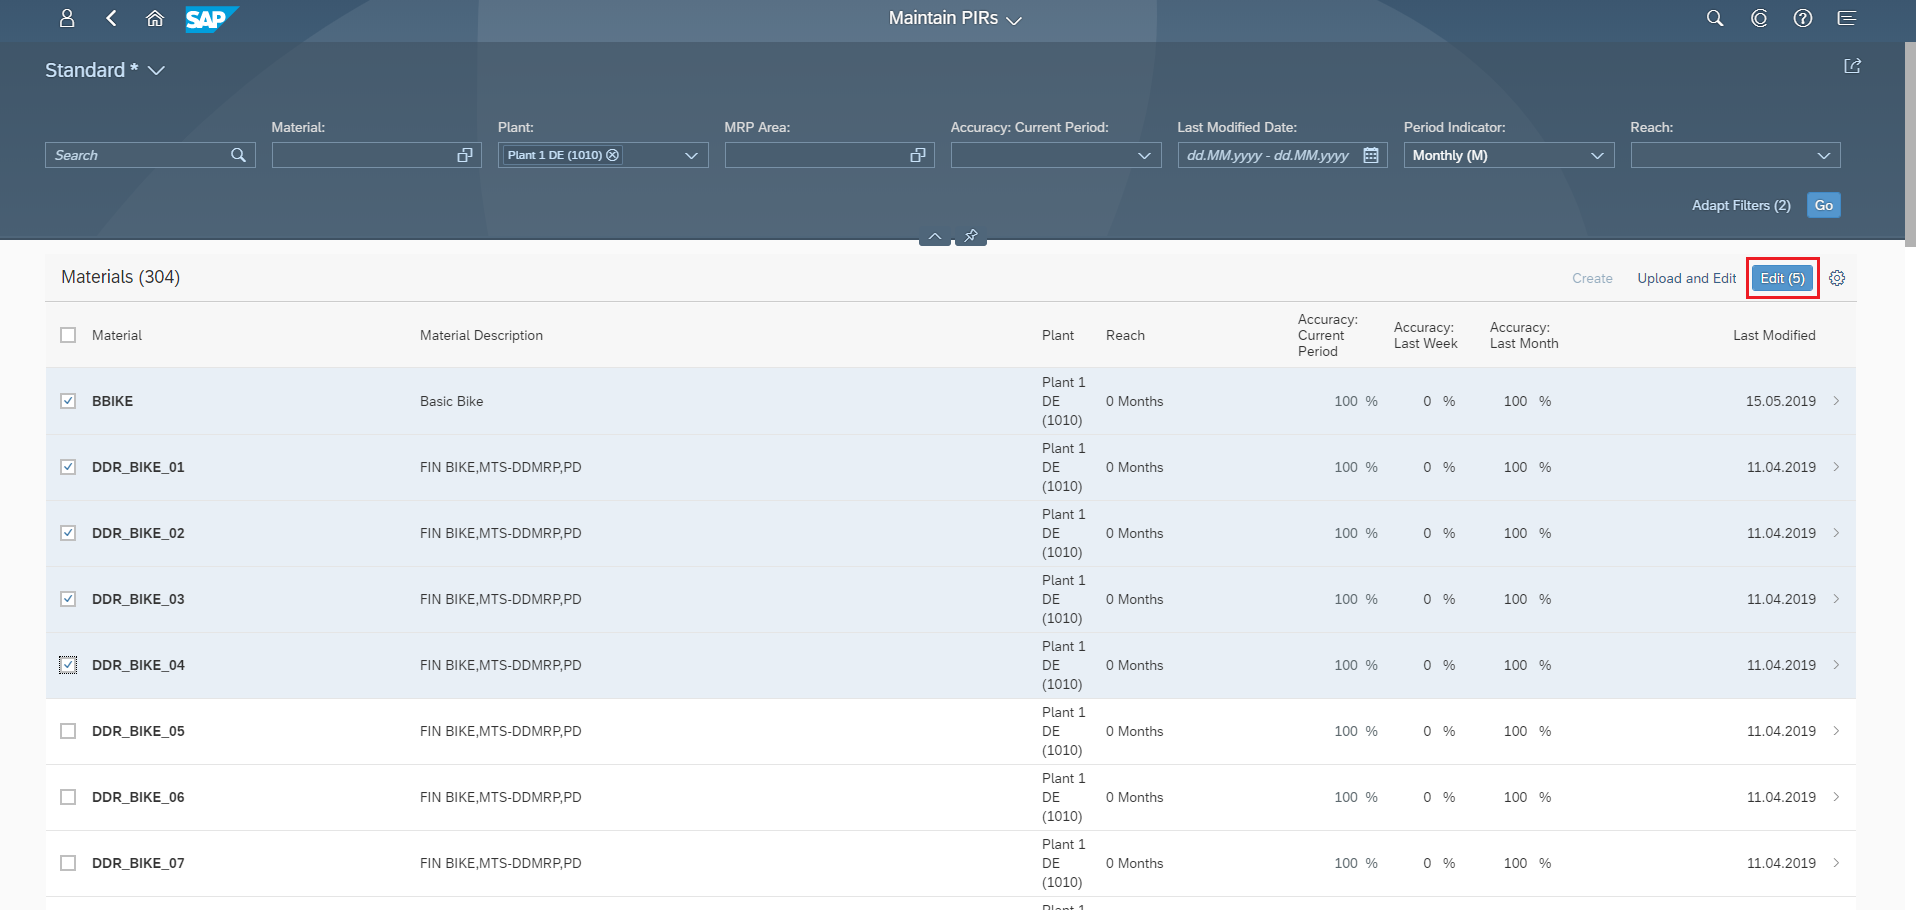Uncheck the DDR_BIKE_01 row checkbox
Viewport: 1916px width, 910px height.
(68, 467)
